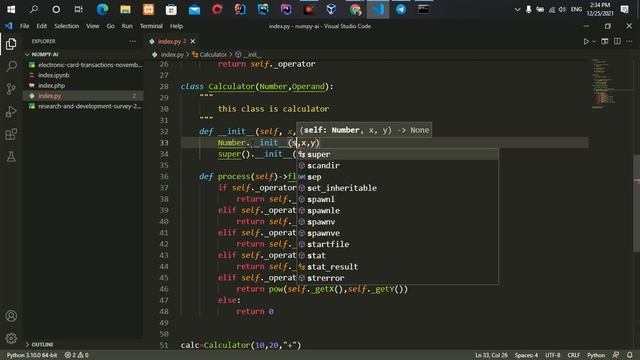Change indentation via Spaces: 4
The width and height of the screenshot is (640, 360).
click(x=526, y=355)
